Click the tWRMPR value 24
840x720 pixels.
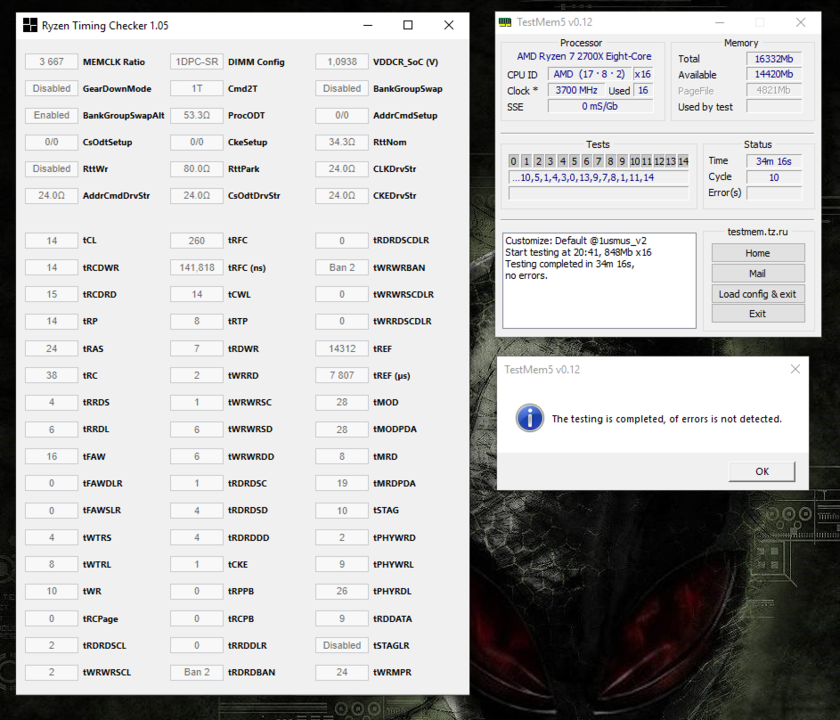(342, 672)
